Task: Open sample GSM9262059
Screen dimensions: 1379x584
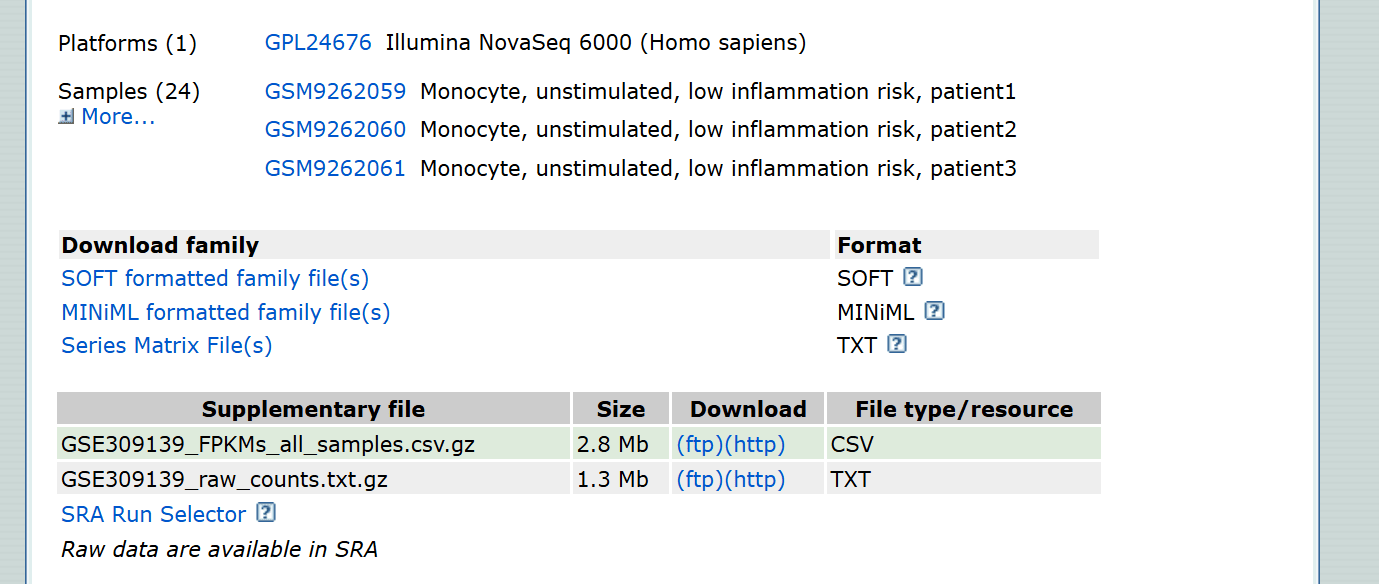Action: tap(335, 92)
